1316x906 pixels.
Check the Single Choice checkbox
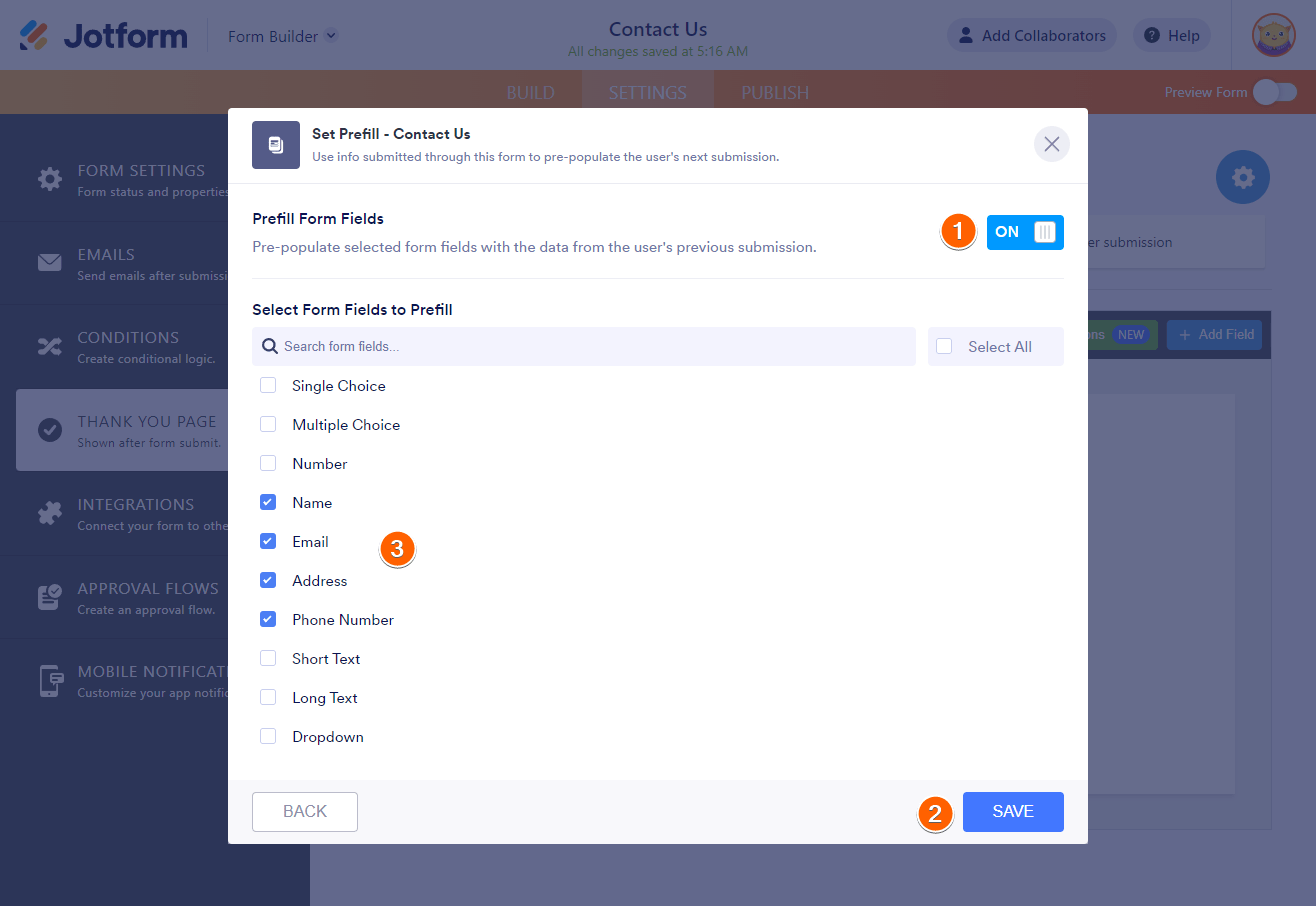tap(268, 385)
